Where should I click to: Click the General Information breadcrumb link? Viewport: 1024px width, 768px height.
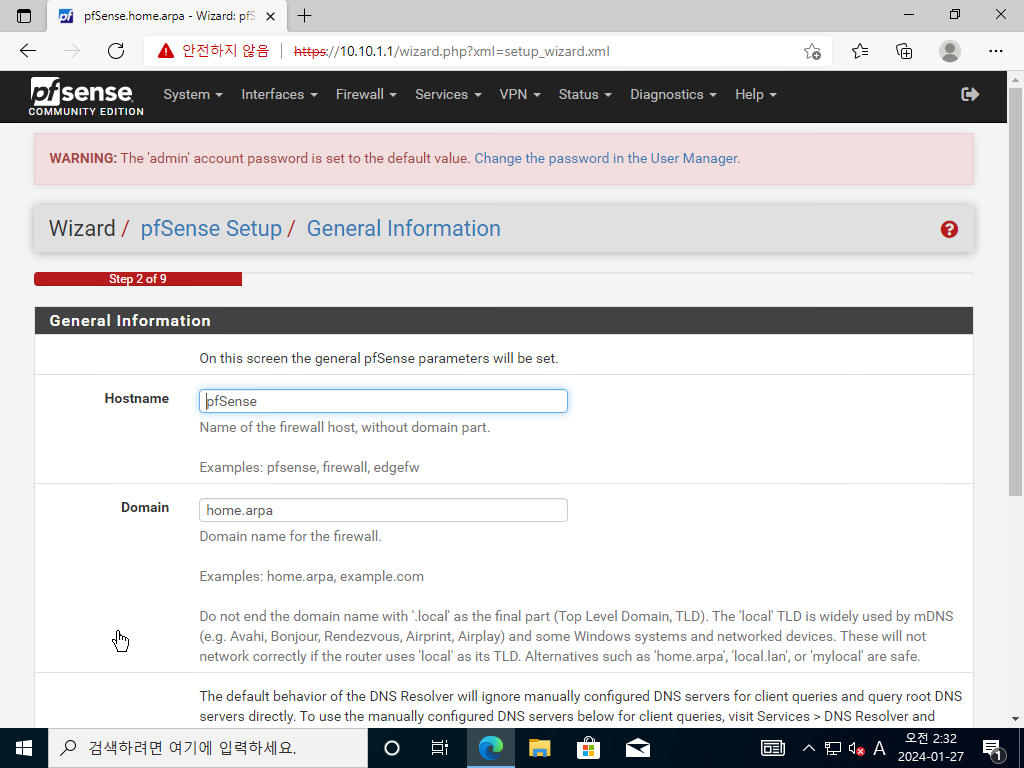(404, 229)
